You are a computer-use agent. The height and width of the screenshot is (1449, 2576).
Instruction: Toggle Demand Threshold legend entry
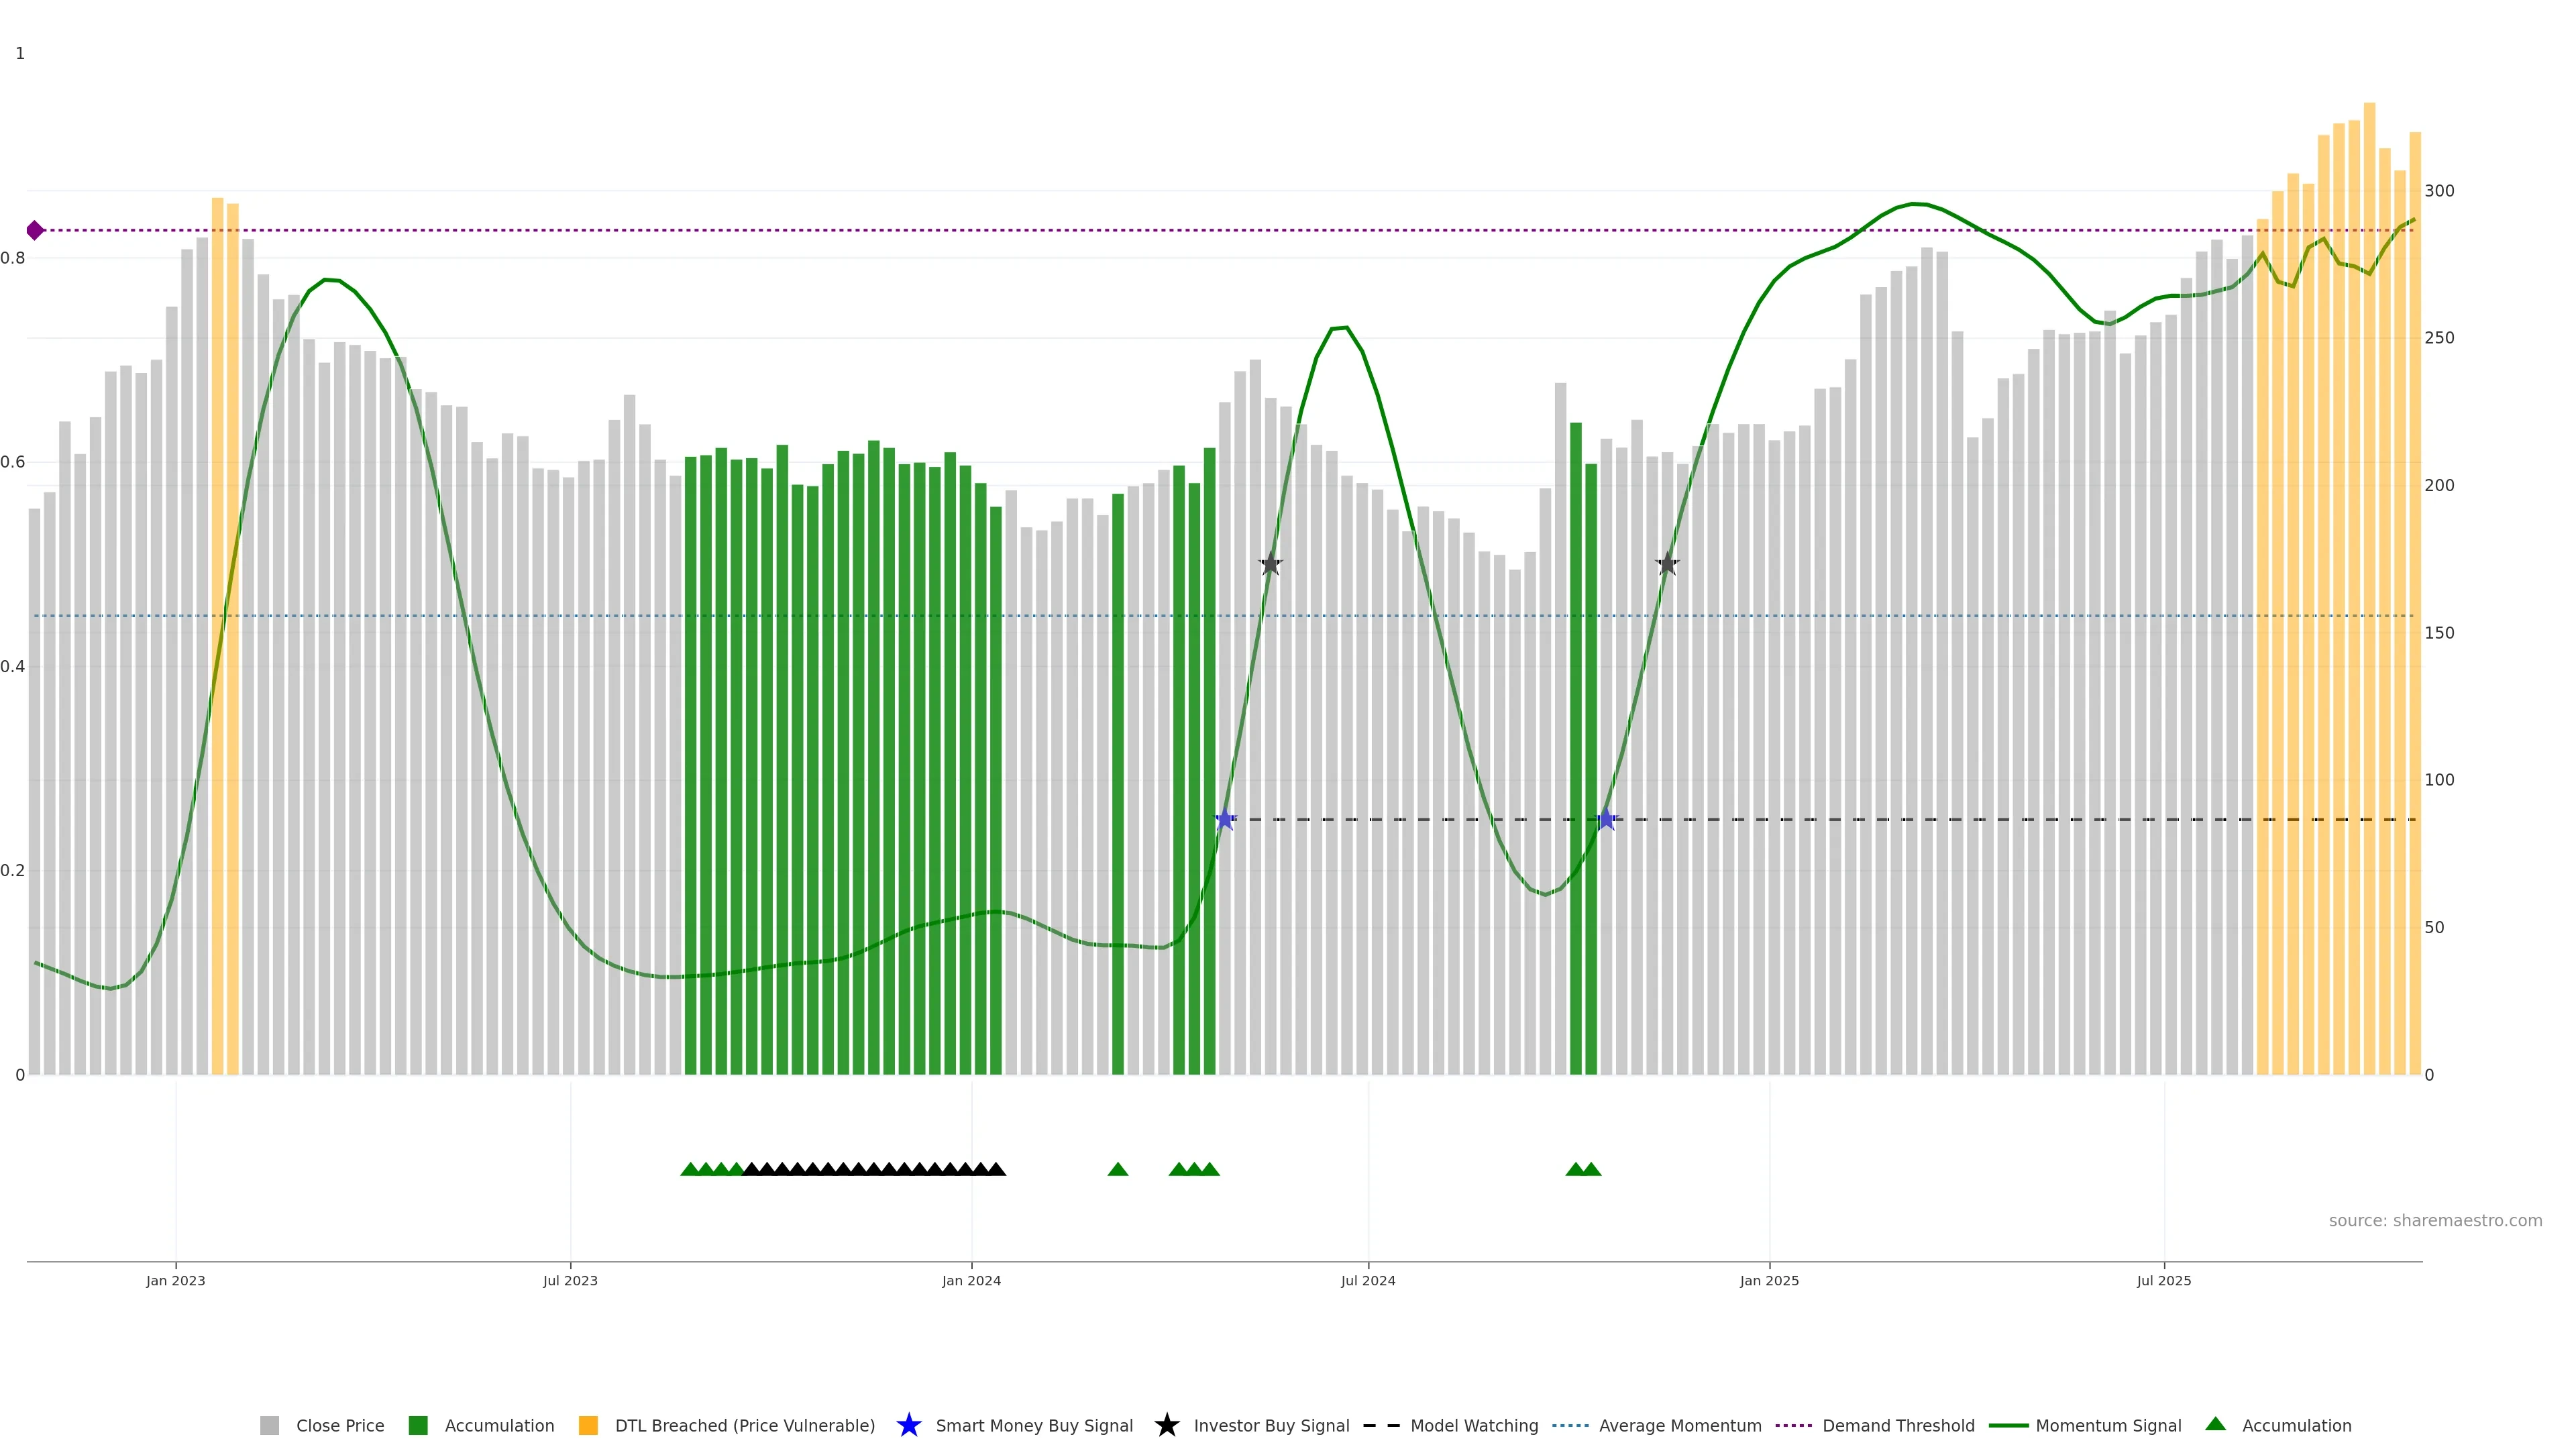click(1898, 1426)
